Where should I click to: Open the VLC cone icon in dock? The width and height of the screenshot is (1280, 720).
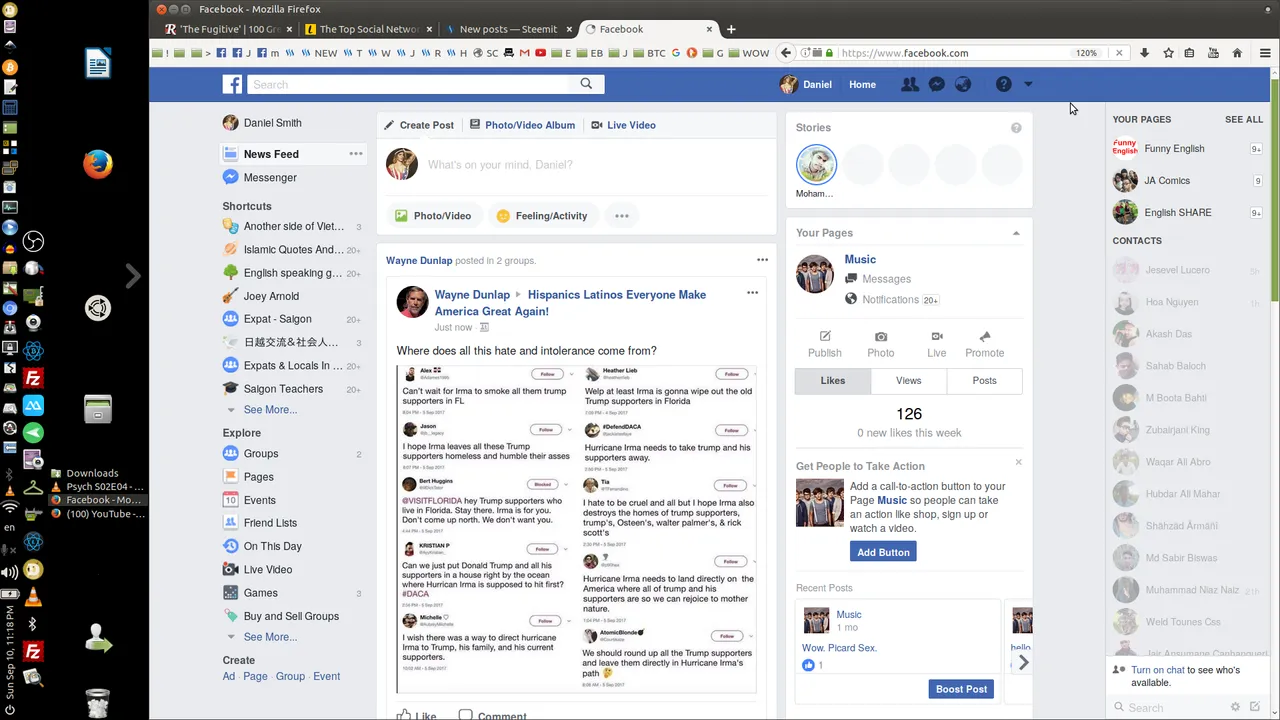point(33,597)
